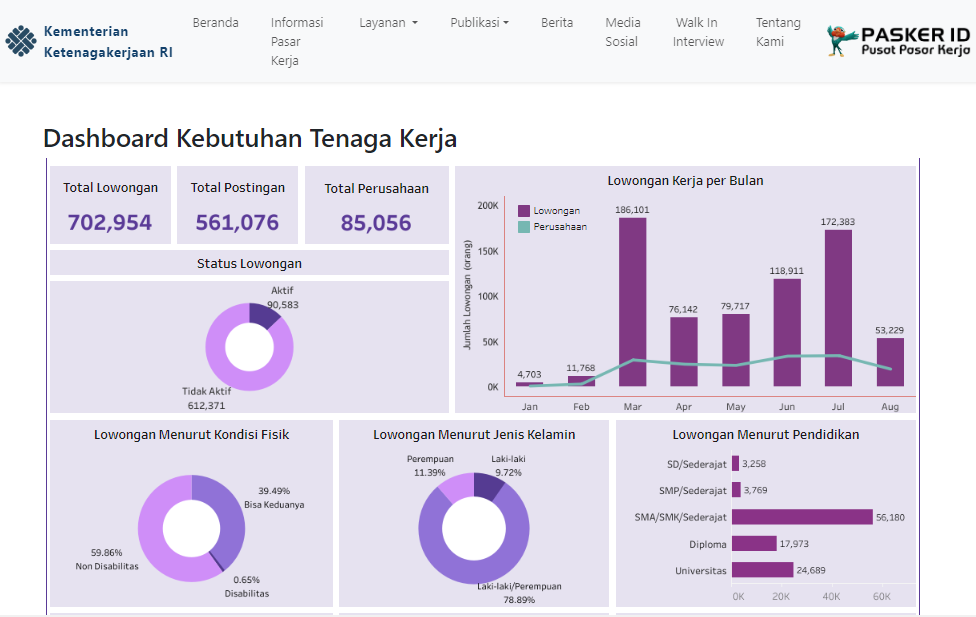976x617 pixels.
Task: Click the Aug axis label
Action: coord(890,407)
